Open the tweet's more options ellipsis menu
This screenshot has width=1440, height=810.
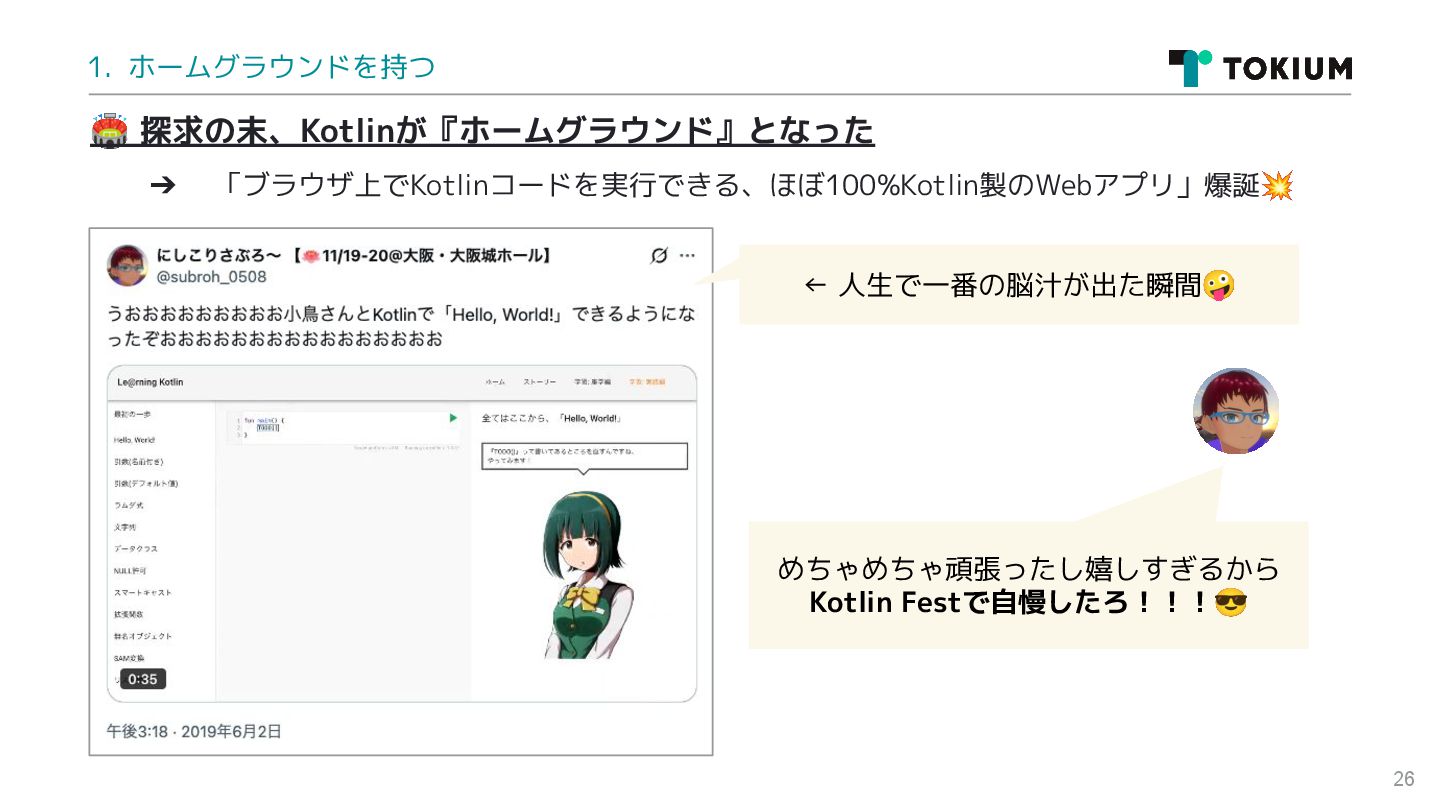(x=687, y=256)
